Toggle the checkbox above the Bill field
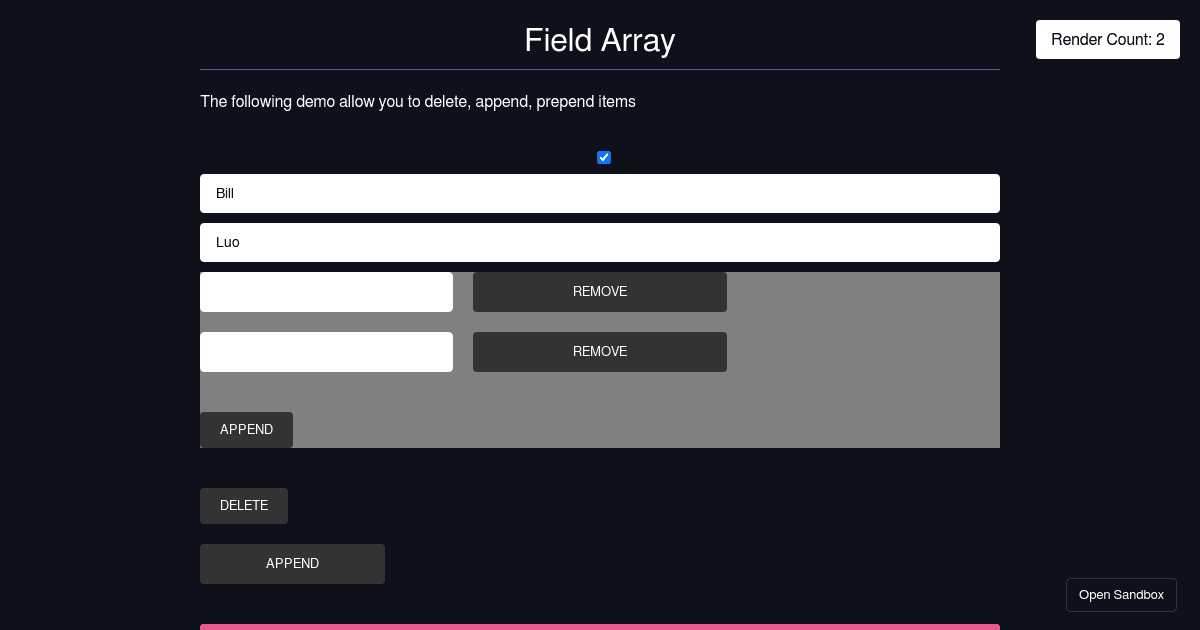Image resolution: width=1200 pixels, height=630 pixels. point(604,157)
